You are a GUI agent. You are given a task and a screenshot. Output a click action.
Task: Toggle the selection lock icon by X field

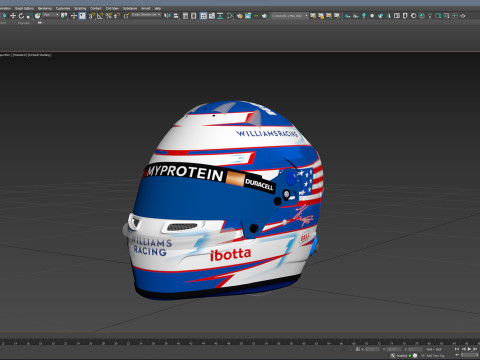tap(358, 349)
